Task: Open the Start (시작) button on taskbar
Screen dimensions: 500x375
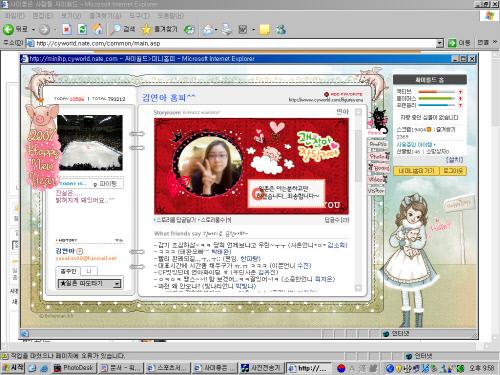Action: (13, 368)
